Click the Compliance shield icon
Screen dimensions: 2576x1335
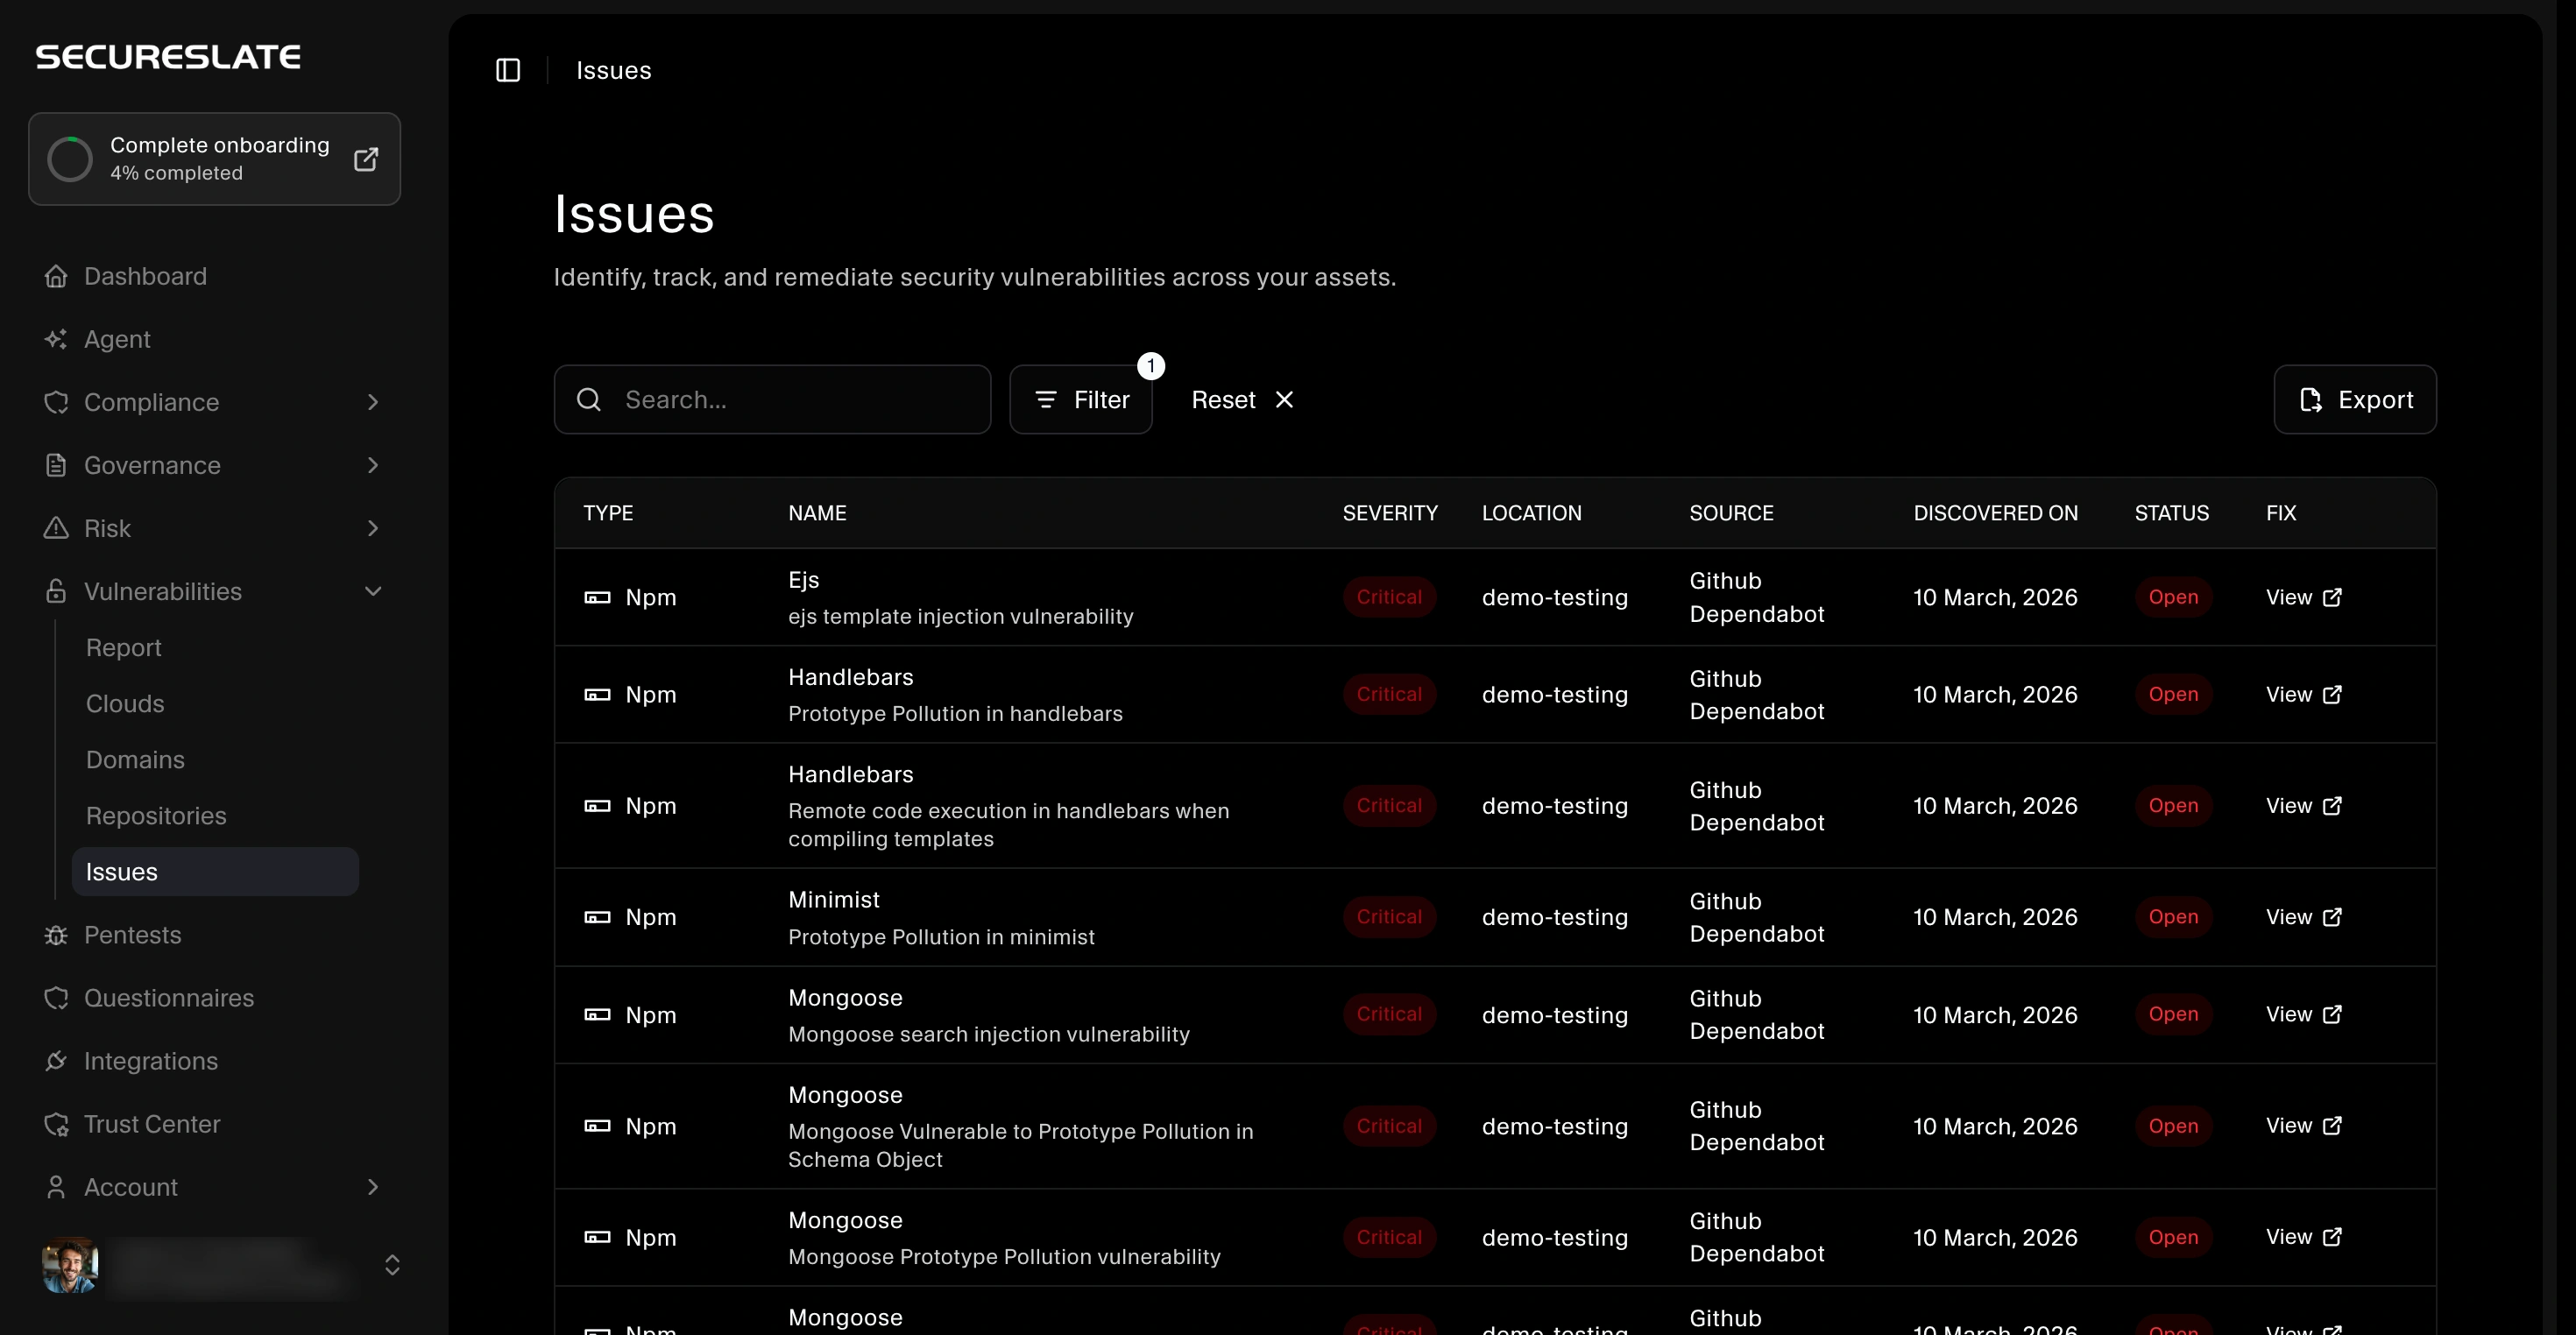pos(57,402)
